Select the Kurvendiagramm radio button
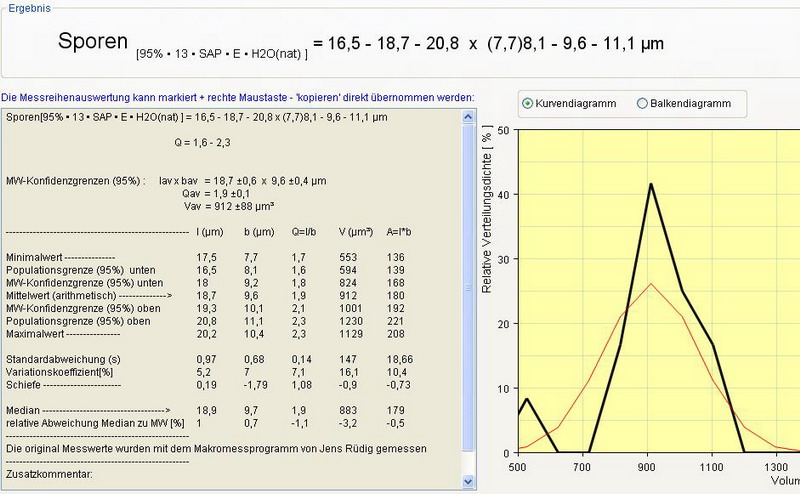 pyautogui.click(x=528, y=103)
